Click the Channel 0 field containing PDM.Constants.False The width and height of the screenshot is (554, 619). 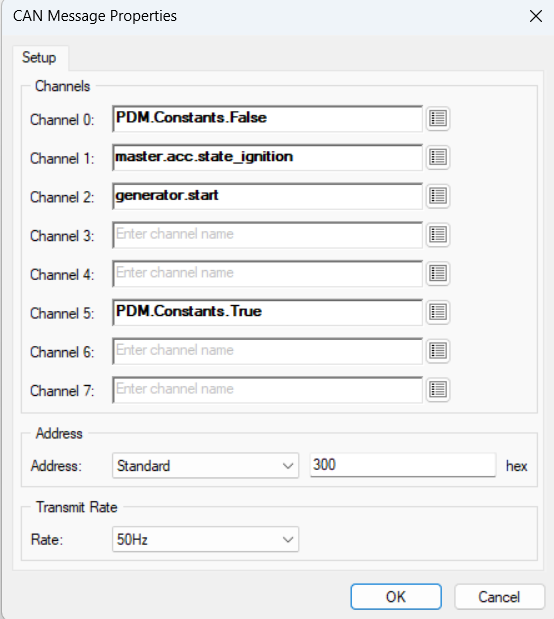click(267, 118)
